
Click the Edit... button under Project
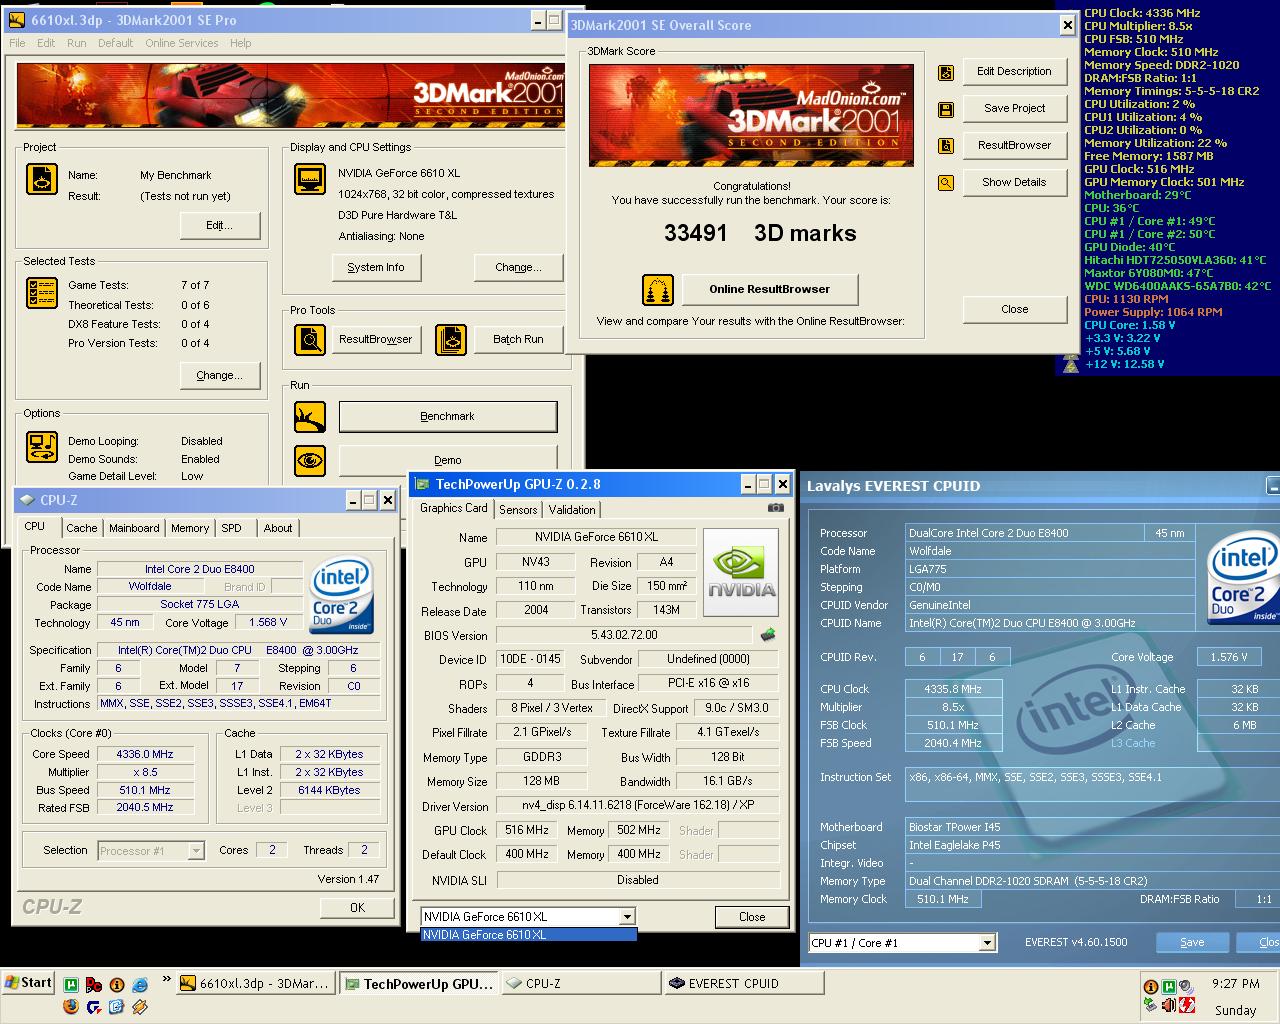(220, 226)
